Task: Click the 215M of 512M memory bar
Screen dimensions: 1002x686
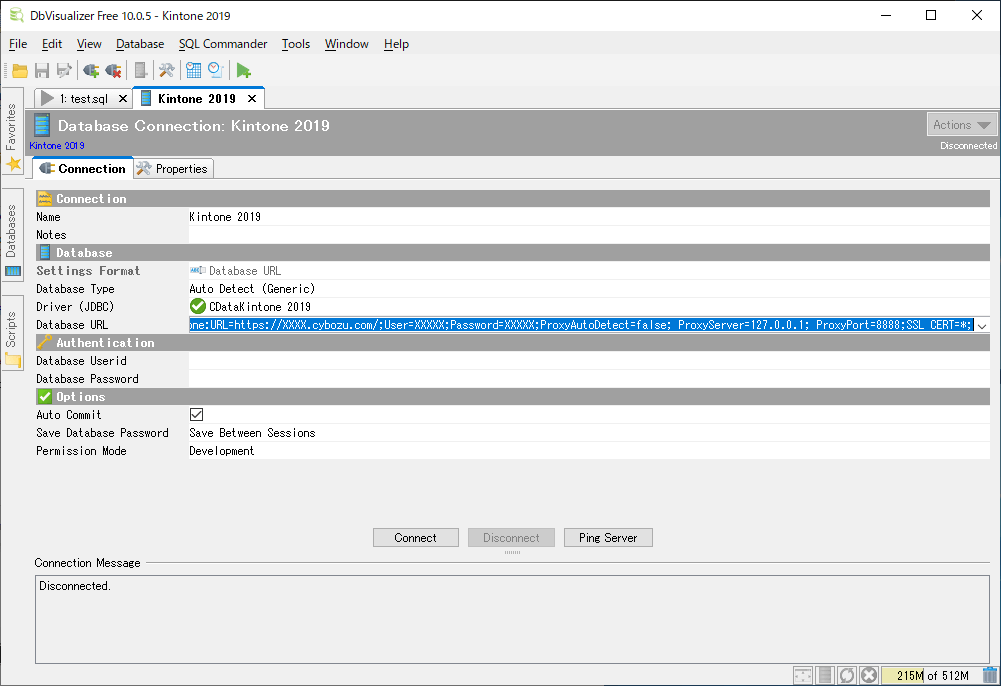Action: tap(930, 675)
